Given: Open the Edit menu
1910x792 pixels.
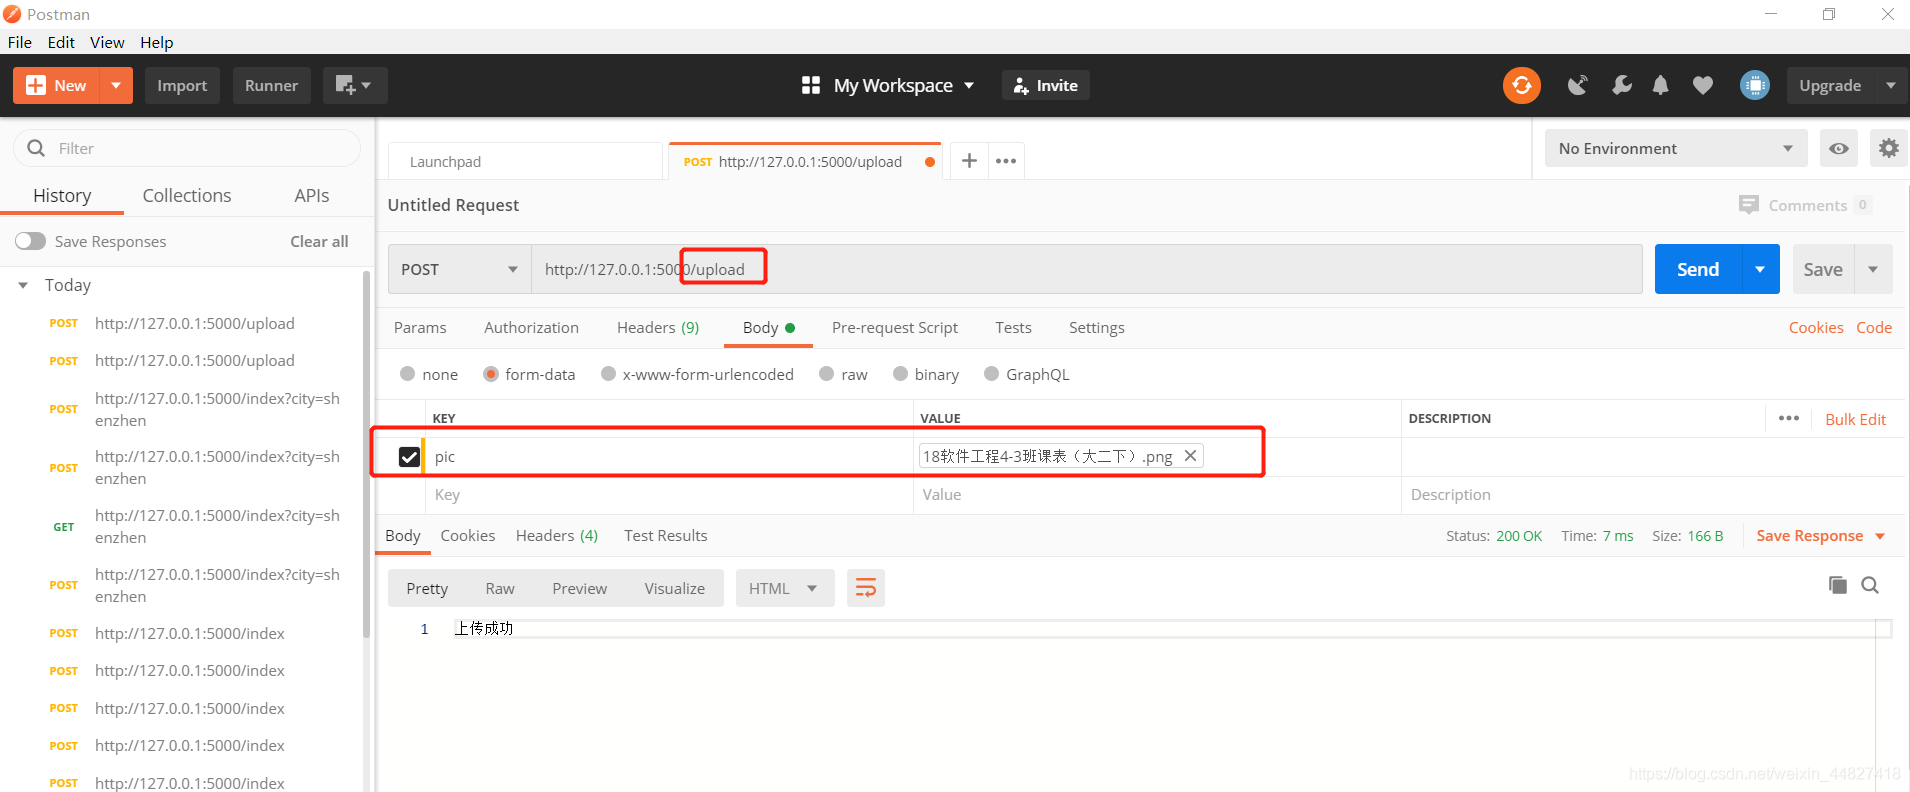Looking at the screenshot, I should click(61, 42).
